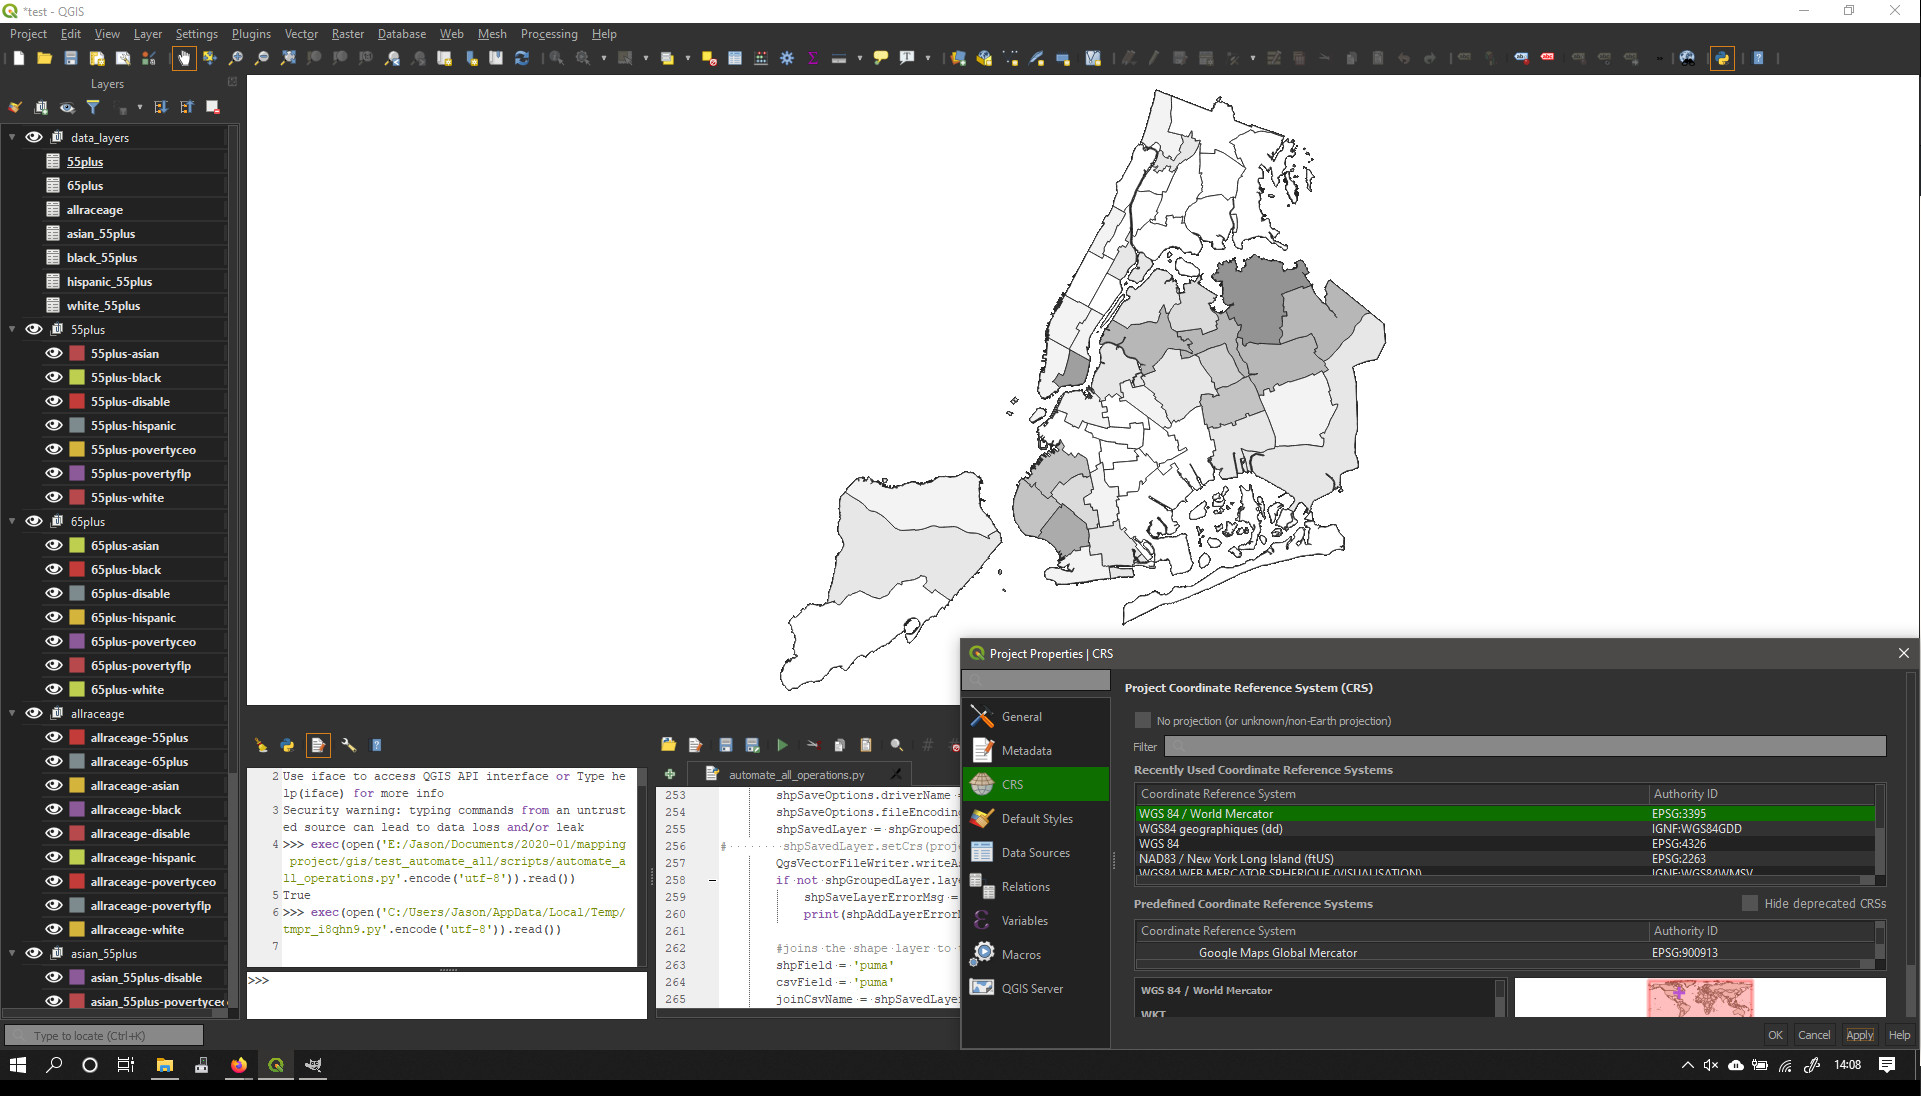Screen dimensions: 1921x1096
Task: Click Cancel in Project Properties
Action: [x=1814, y=1035]
